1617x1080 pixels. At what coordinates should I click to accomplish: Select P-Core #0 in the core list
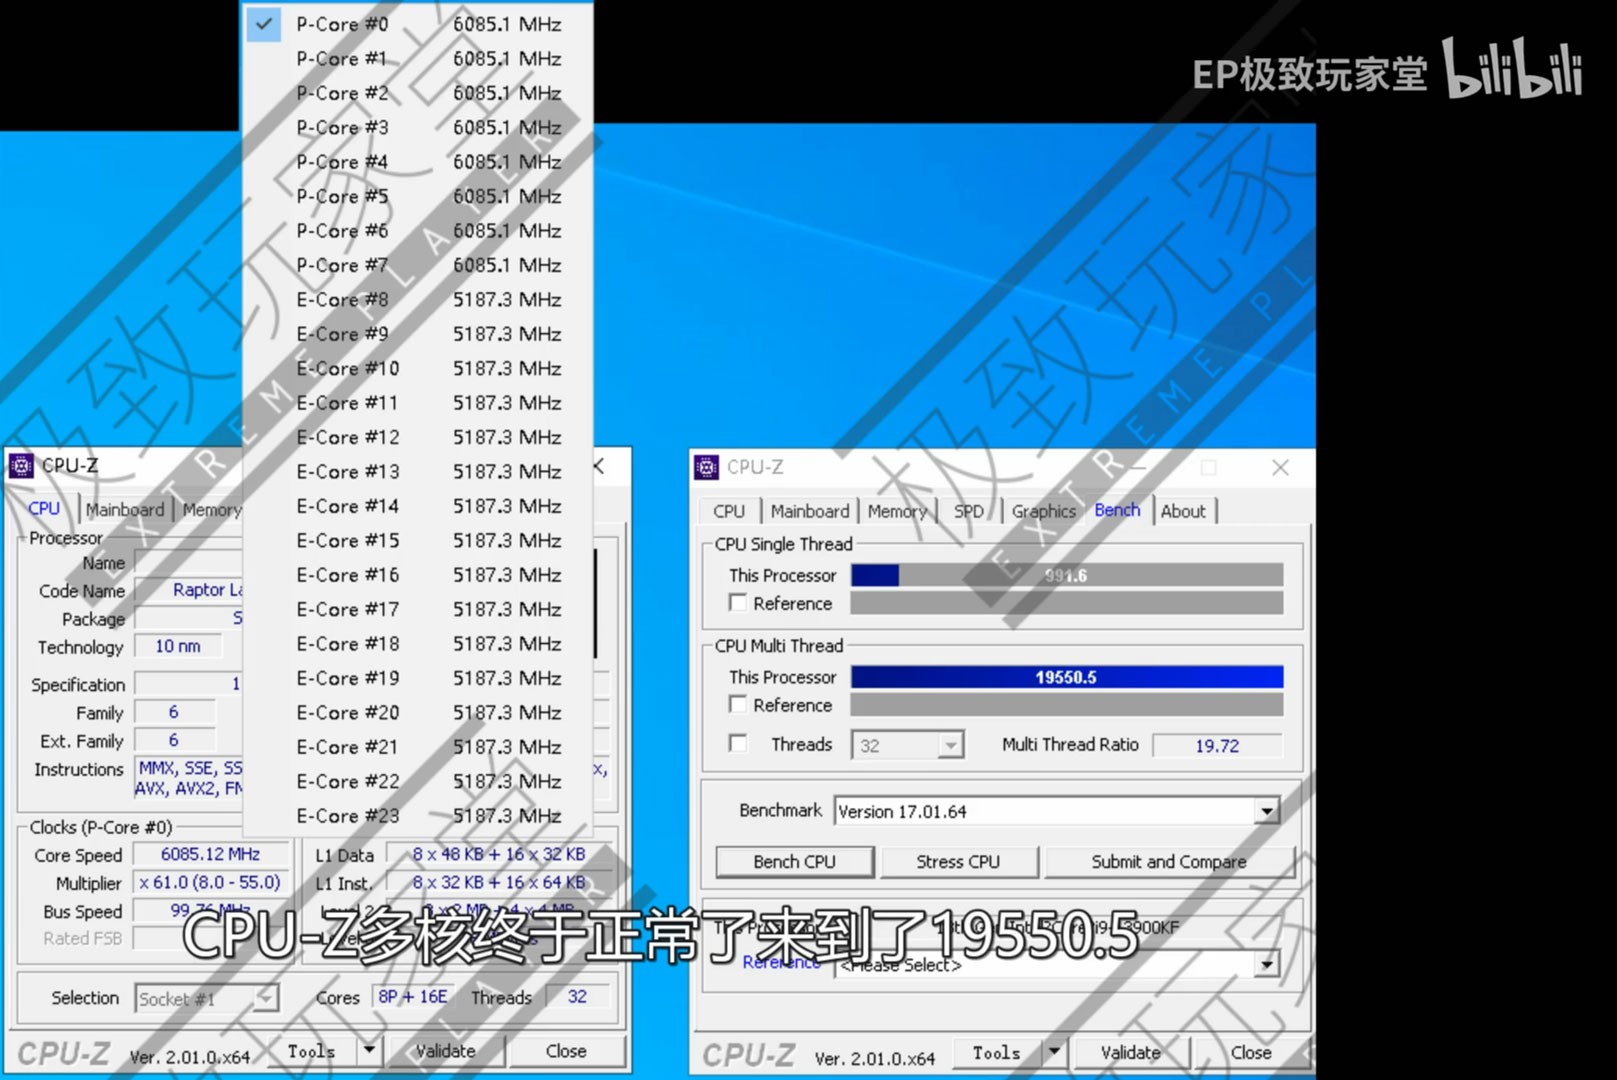tap(418, 24)
